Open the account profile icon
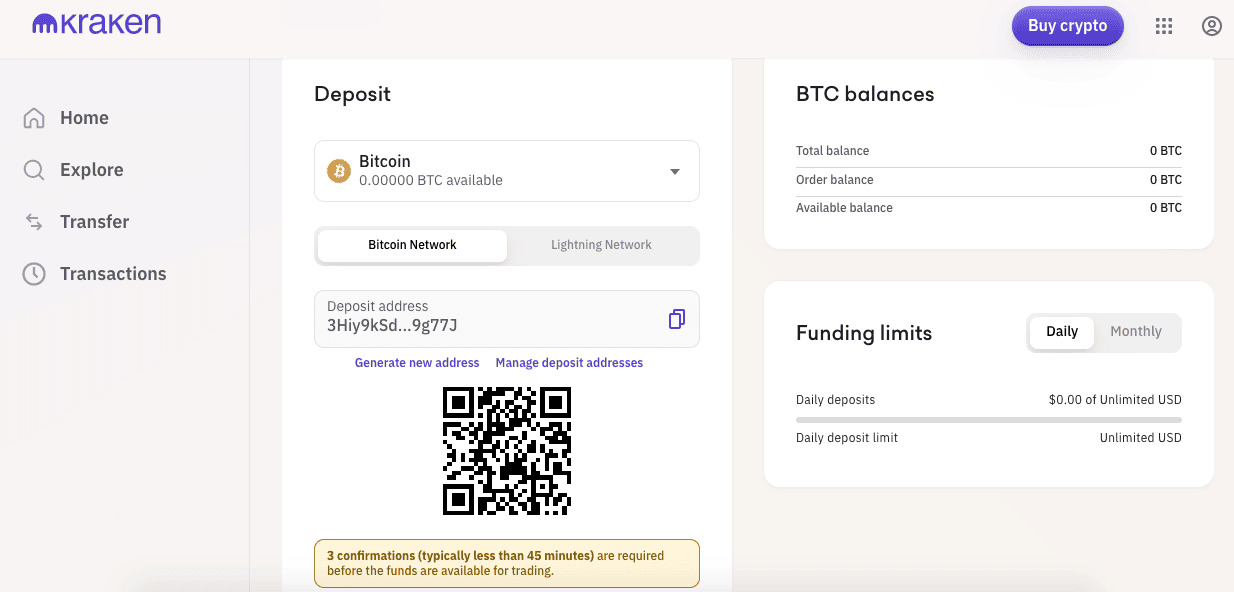This screenshot has width=1234, height=592. 1212,26
